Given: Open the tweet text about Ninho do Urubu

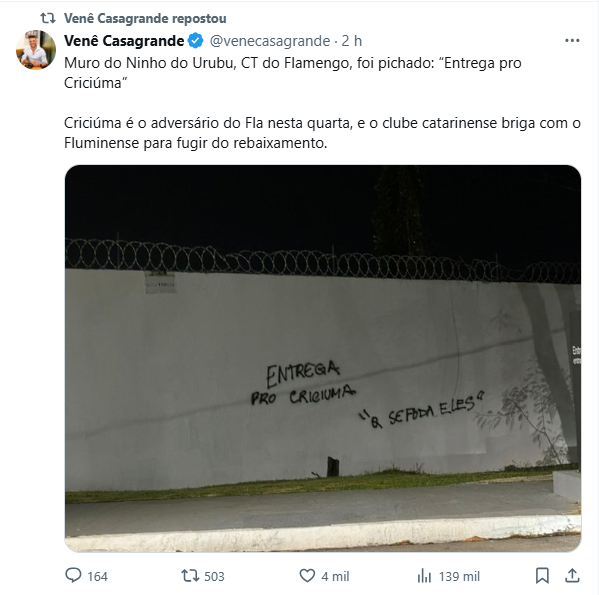Looking at the screenshot, I should (322, 103).
